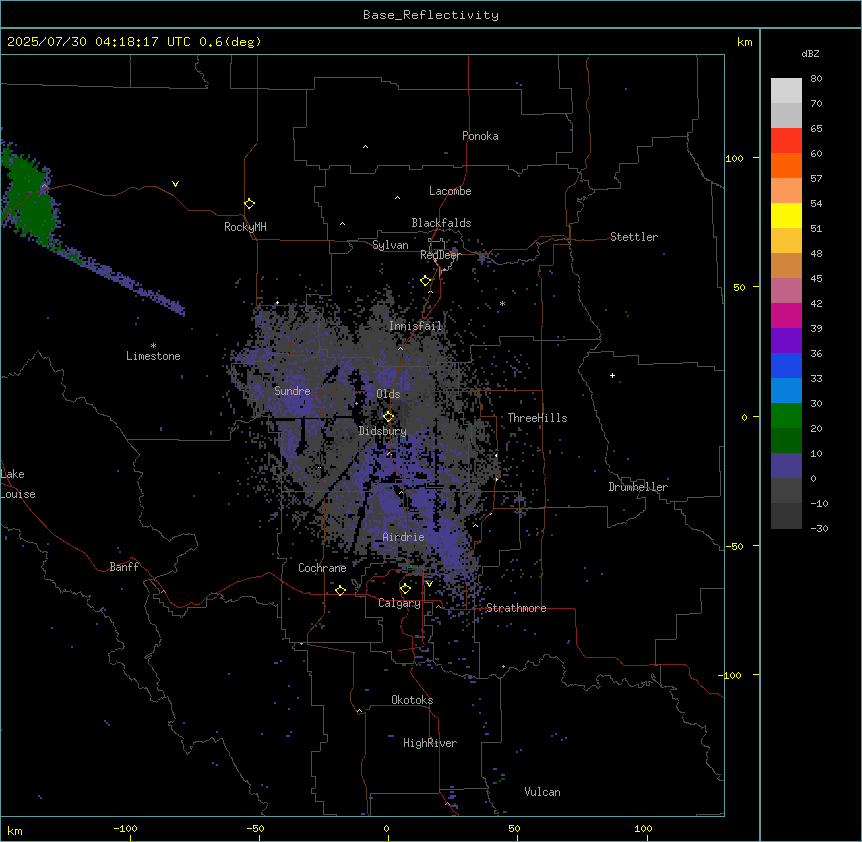
Task: Select the Blackfalds label
Action: pos(441,223)
